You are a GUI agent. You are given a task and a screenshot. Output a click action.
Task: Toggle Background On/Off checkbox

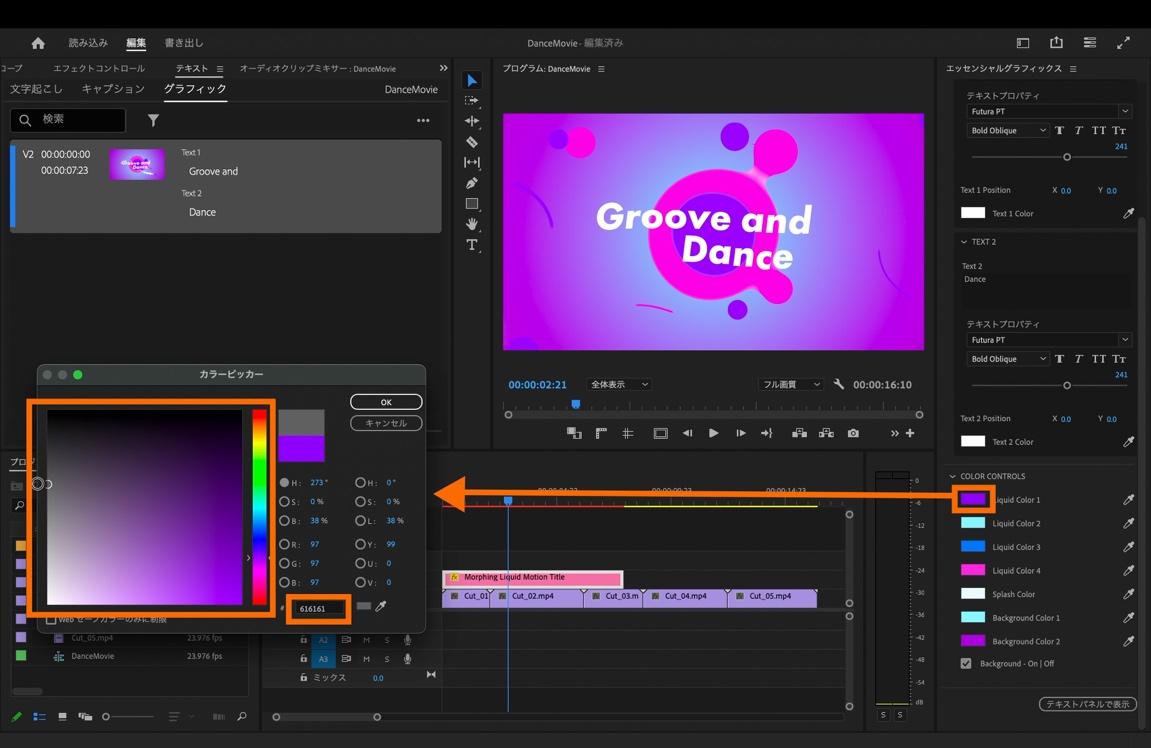[x=966, y=663]
